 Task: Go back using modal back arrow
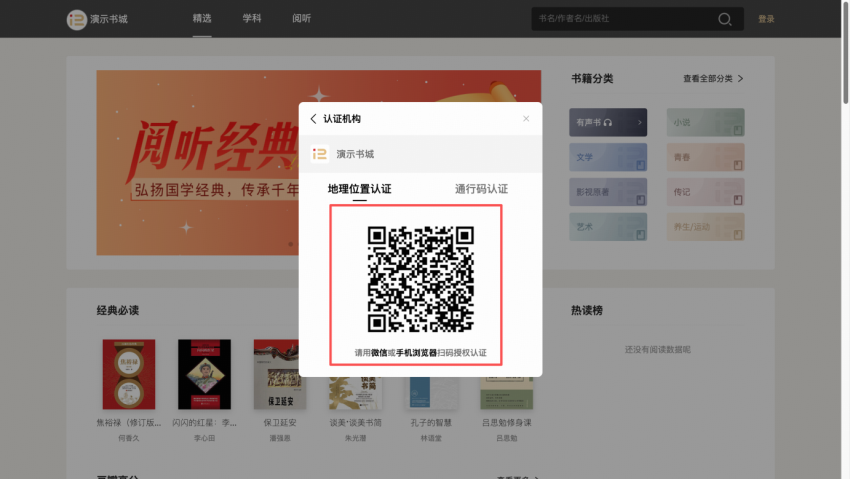pyautogui.click(x=313, y=119)
